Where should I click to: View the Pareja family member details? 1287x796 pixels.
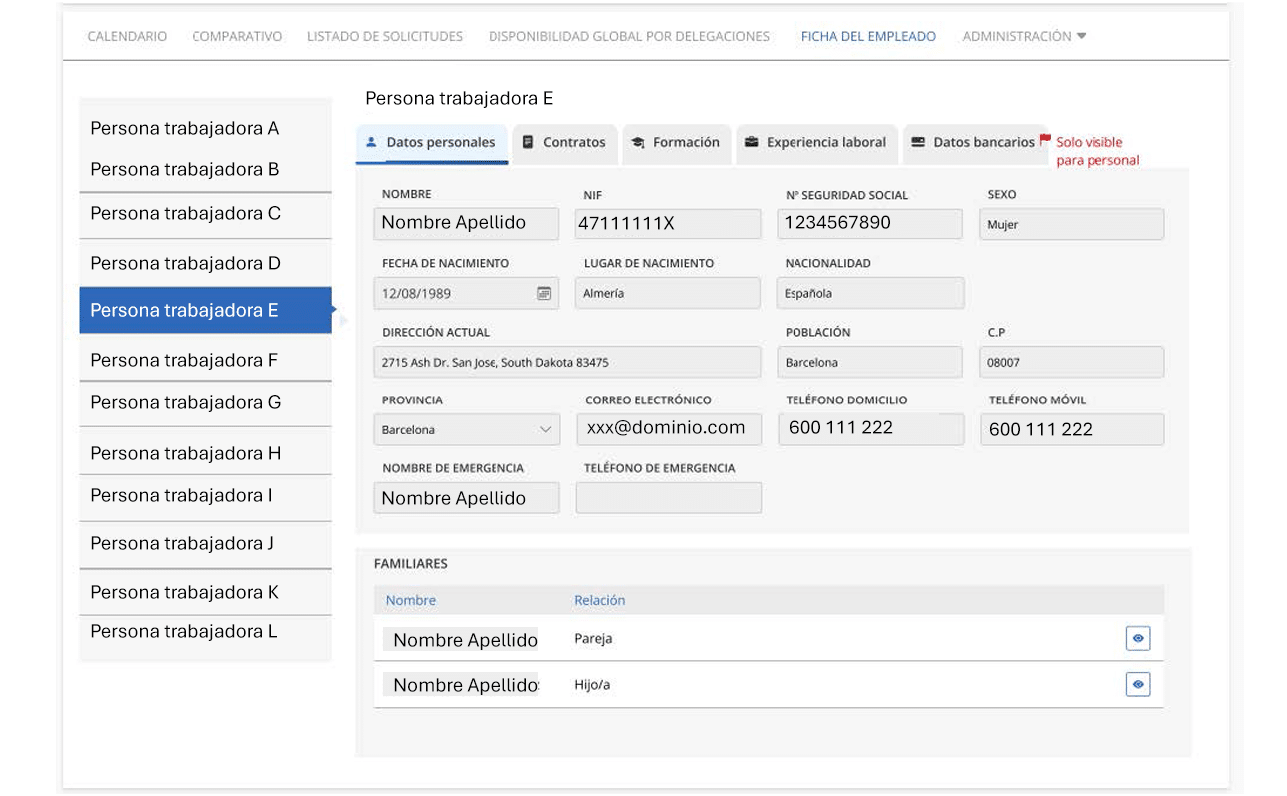pos(1137,638)
